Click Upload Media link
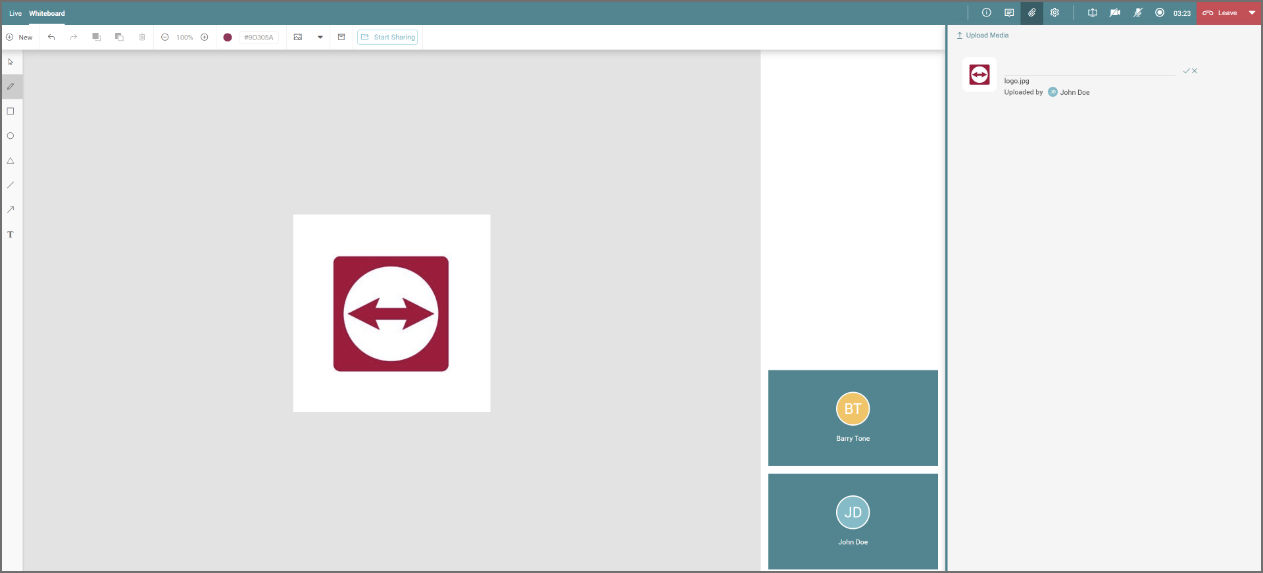This screenshot has width=1263, height=573. (x=983, y=35)
